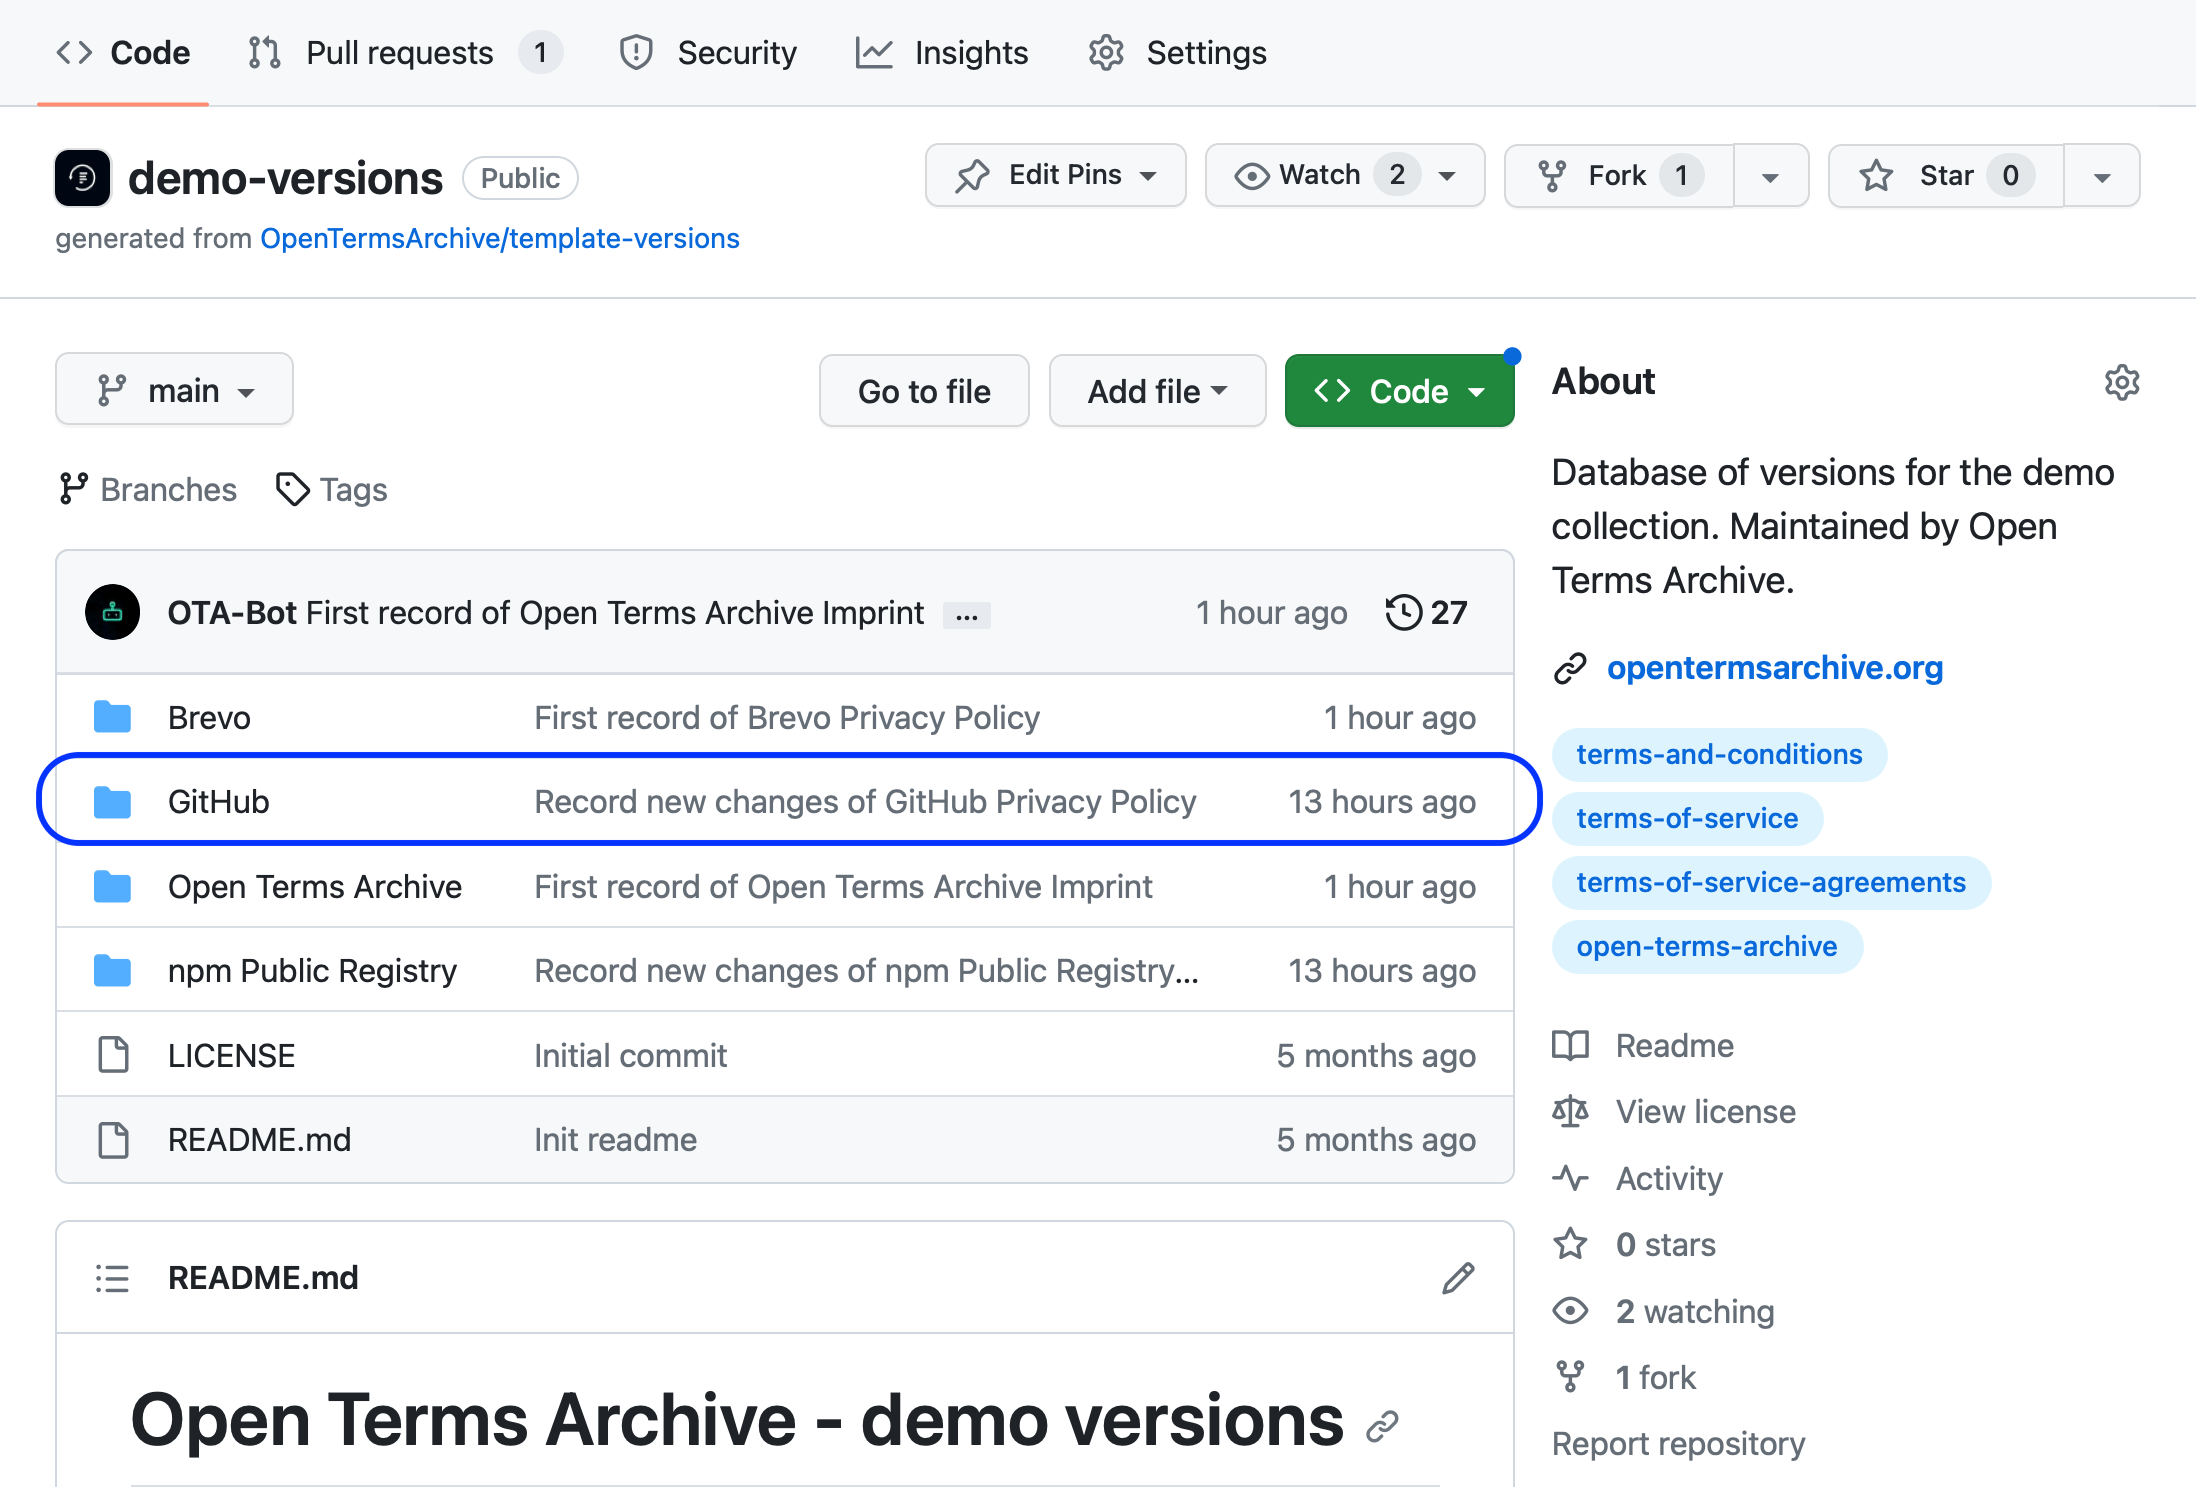Visit the opentermsarchive.org website link
This screenshot has width=2196, height=1487.
1774,667
